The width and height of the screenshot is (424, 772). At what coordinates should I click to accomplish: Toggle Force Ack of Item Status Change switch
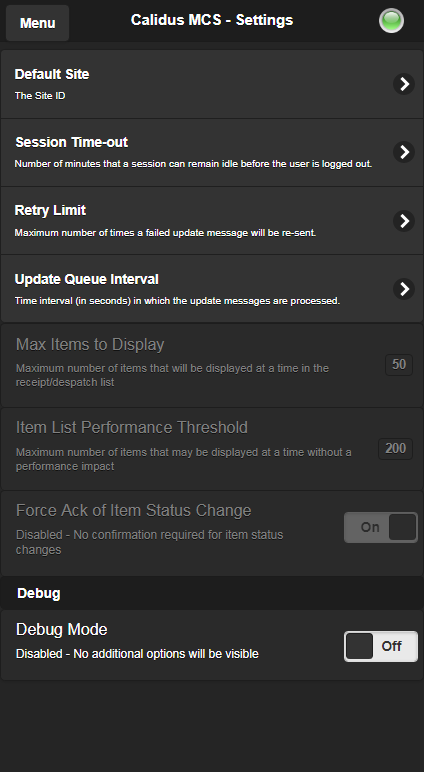coord(381,527)
